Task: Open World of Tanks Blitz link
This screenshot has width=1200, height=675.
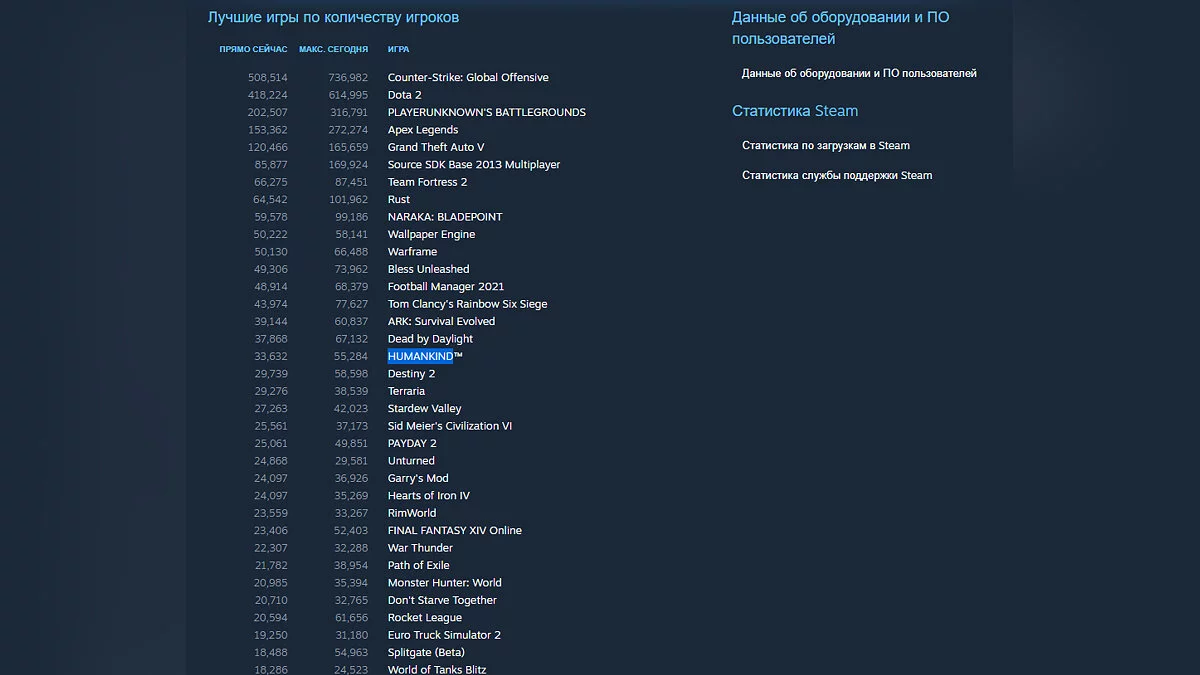Action: (x=437, y=669)
